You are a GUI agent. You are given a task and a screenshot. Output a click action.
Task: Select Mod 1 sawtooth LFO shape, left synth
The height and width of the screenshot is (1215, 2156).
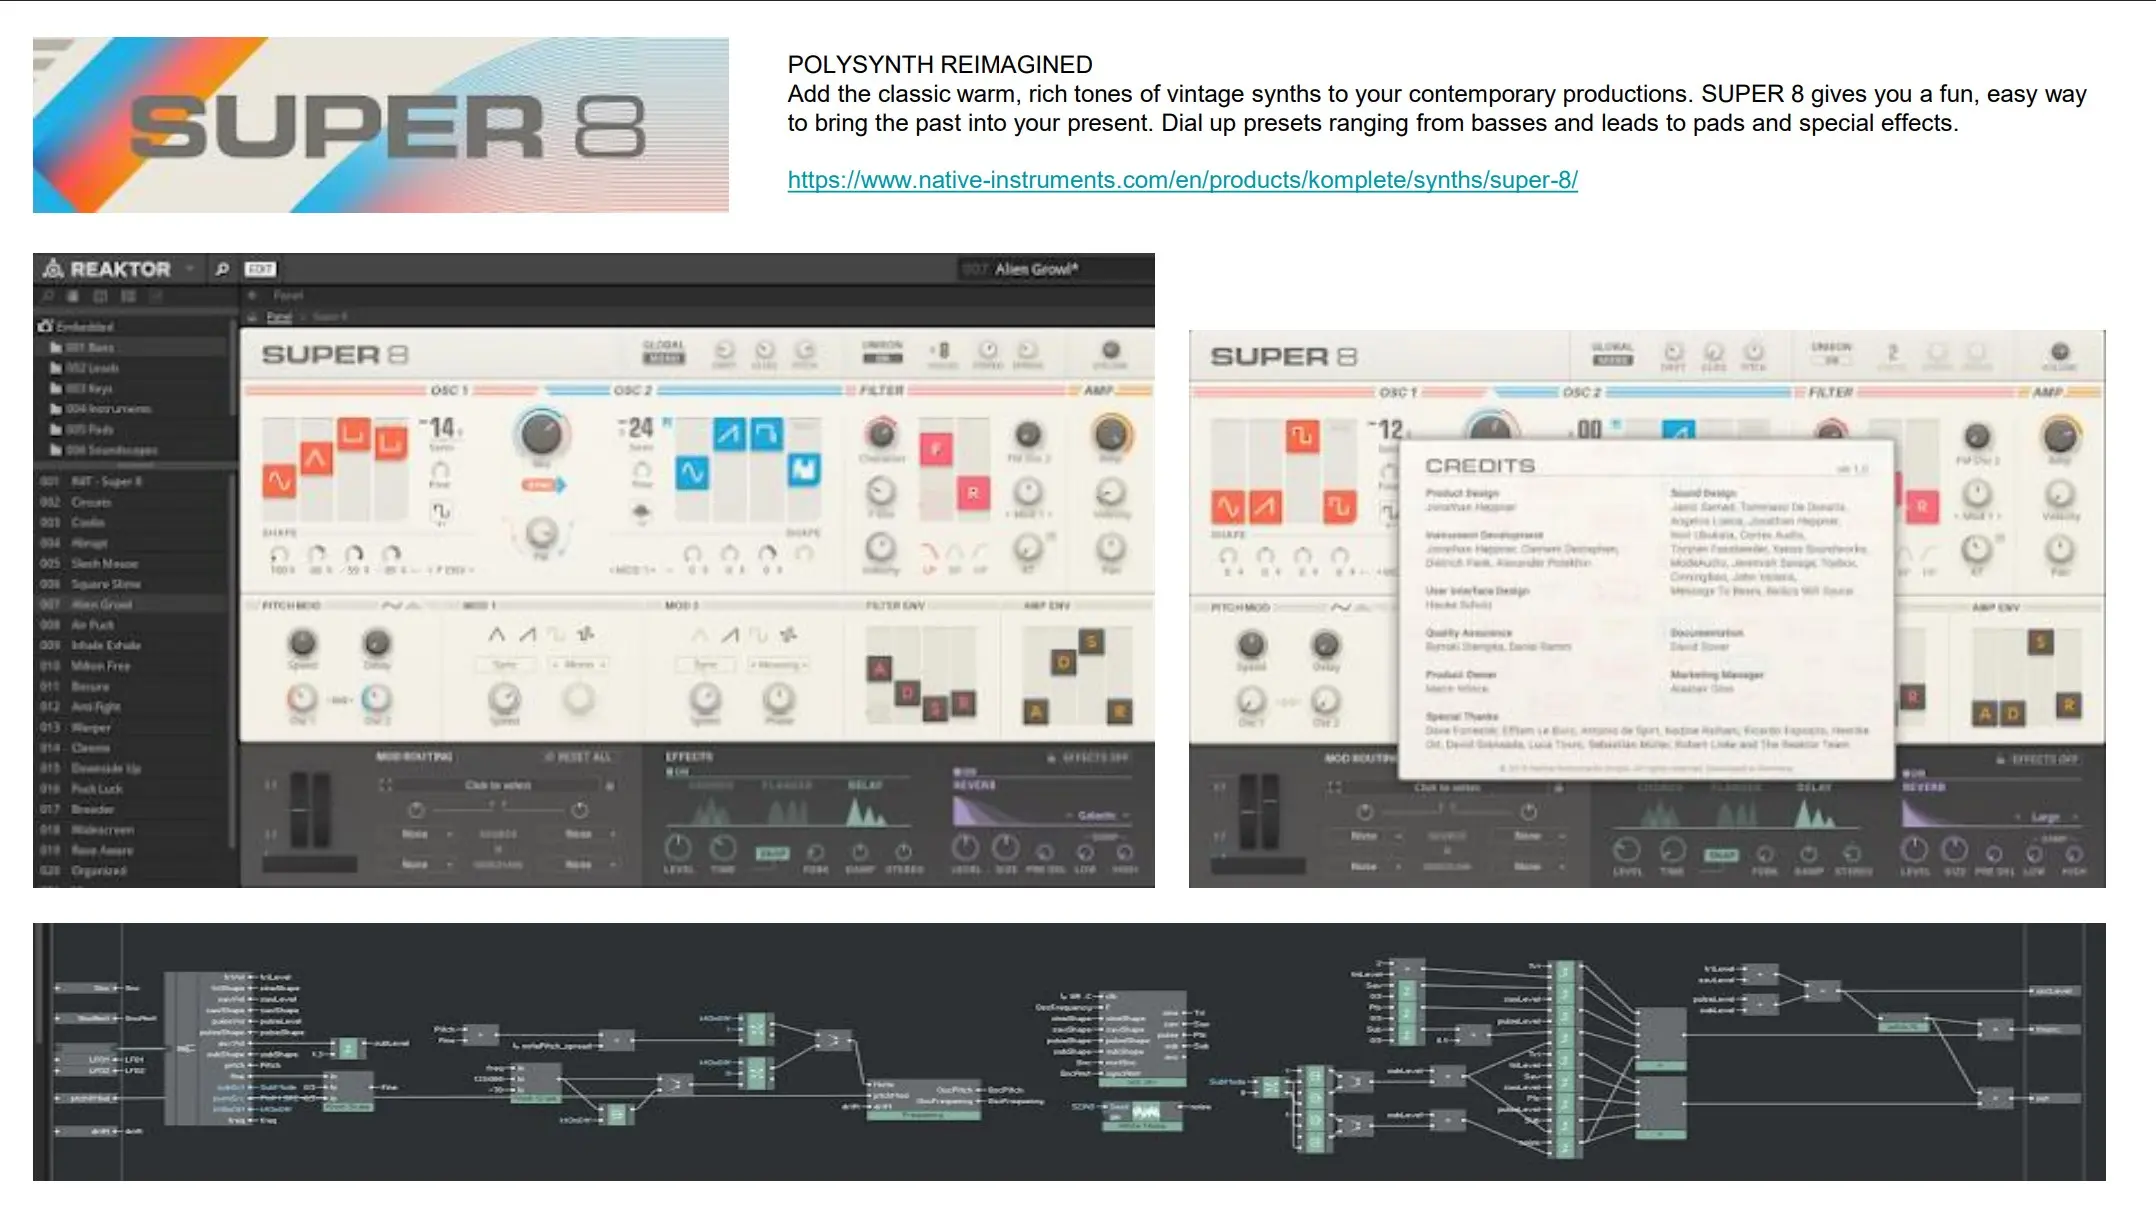pos(527,634)
